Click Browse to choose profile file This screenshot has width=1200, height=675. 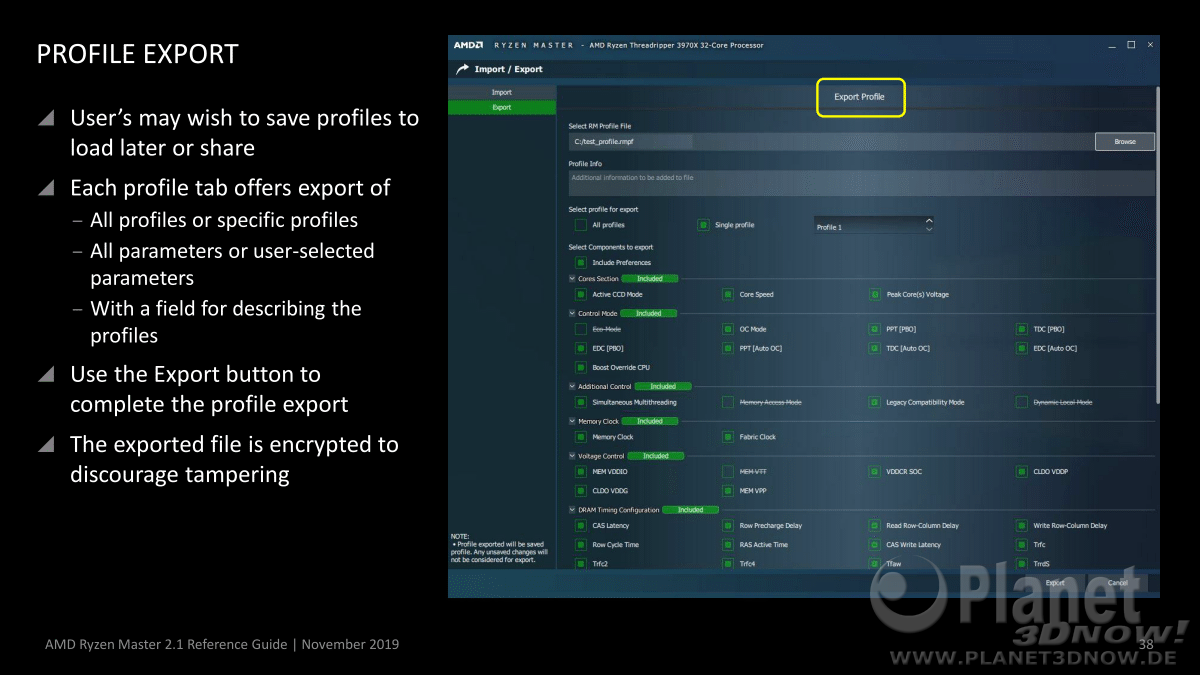tap(1125, 142)
